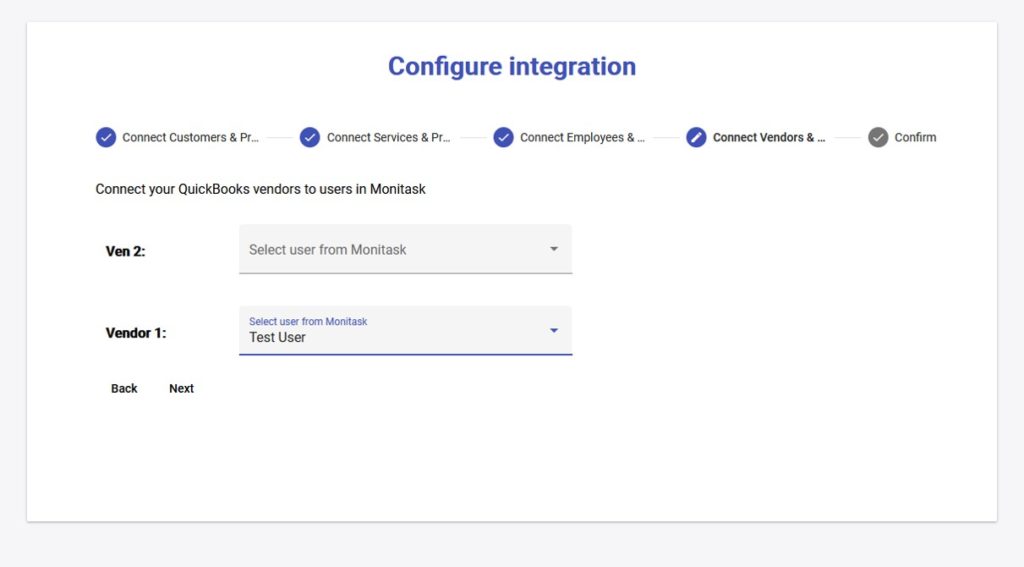The image size is (1024, 567).
Task: Click the Vendor 1 vendor label
Action: click(136, 333)
